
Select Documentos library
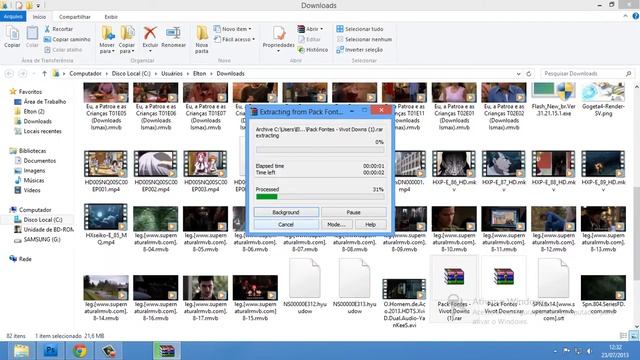click(x=35, y=161)
